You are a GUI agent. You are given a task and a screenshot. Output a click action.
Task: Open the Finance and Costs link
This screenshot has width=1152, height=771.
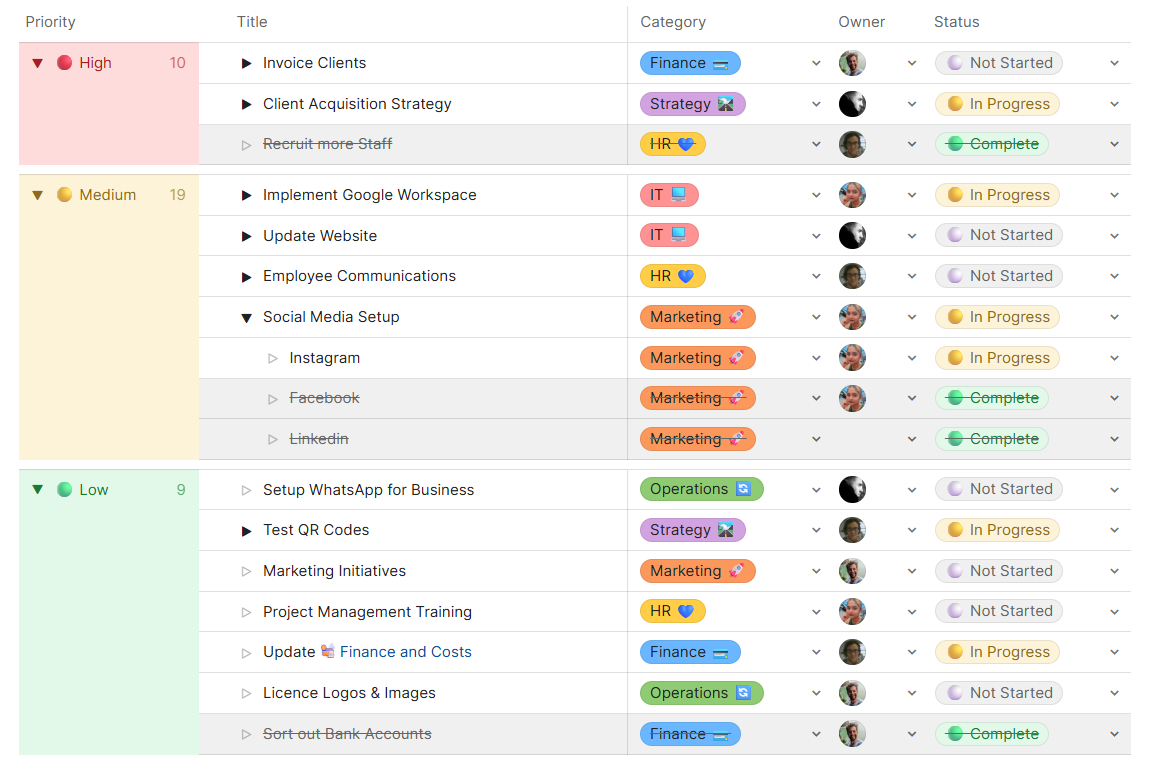405,652
